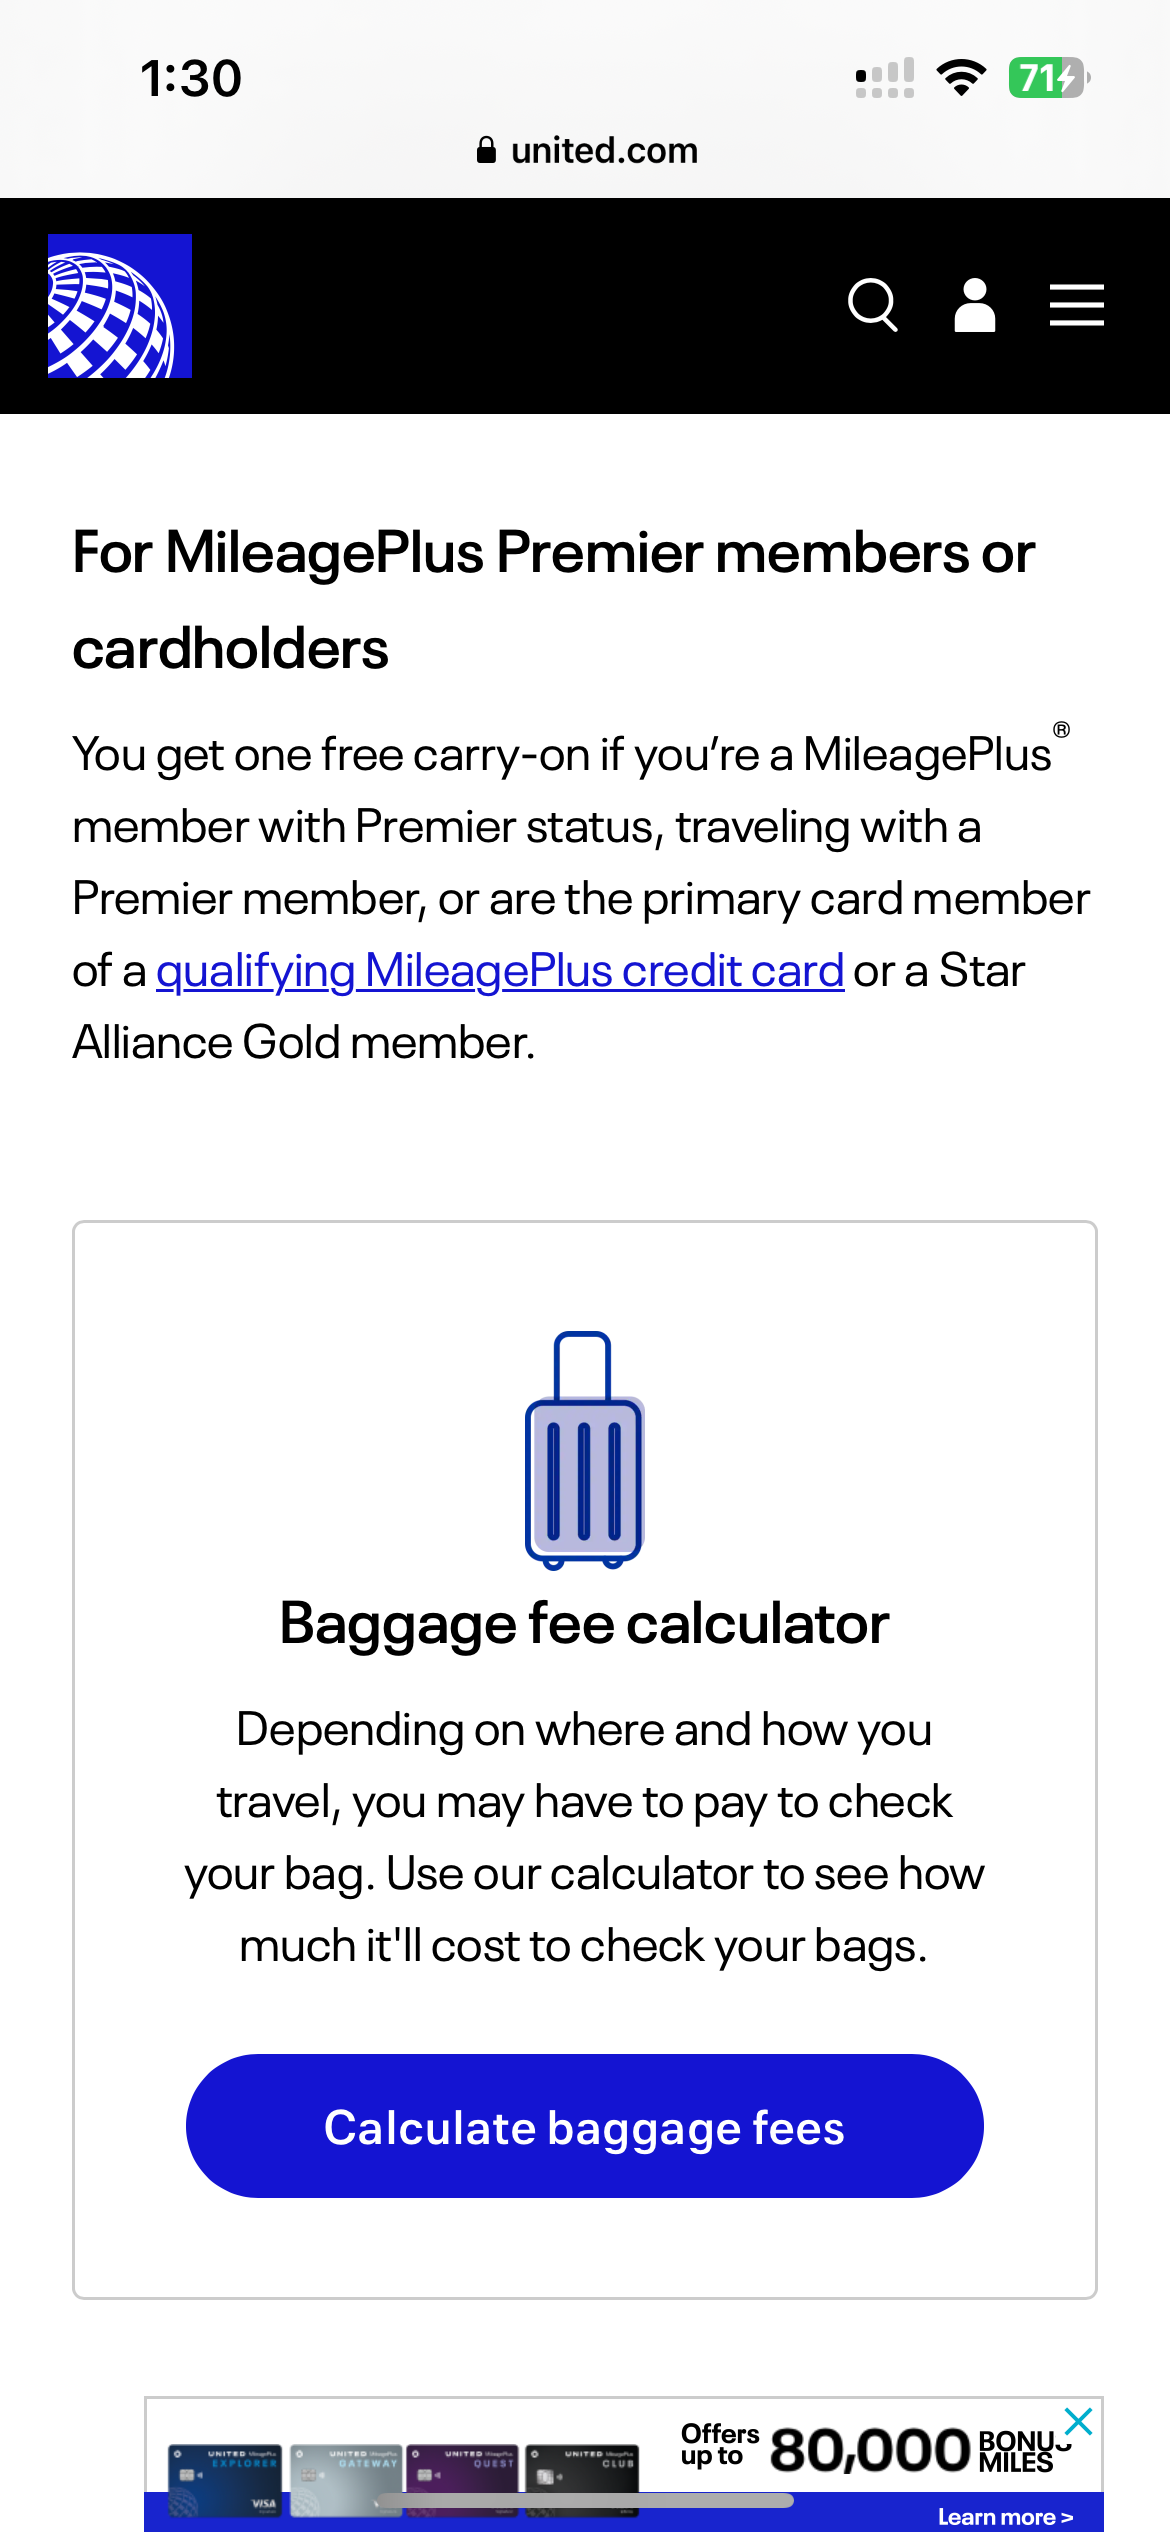Open the hamburger navigation menu
Image resolution: width=1170 pixels, height=2532 pixels.
(x=1077, y=304)
